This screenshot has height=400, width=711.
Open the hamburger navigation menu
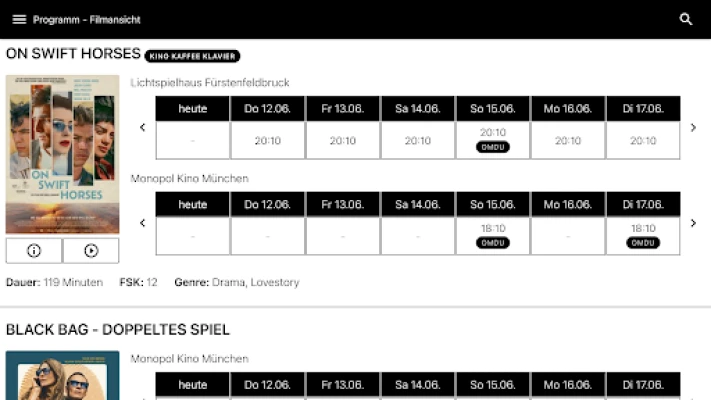[19, 19]
